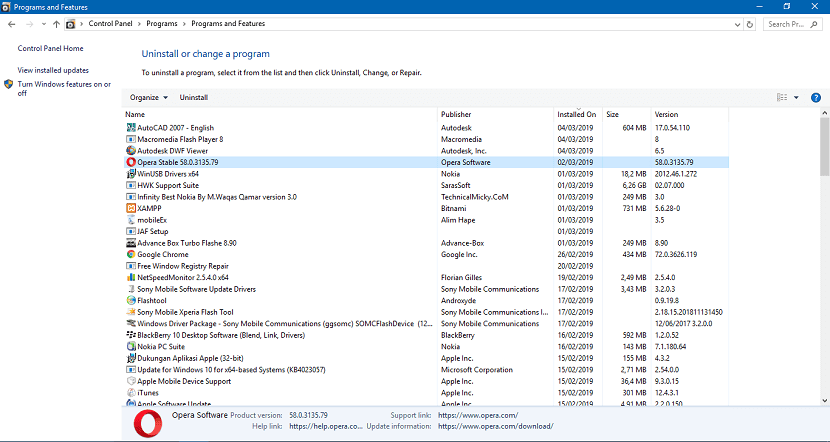Open the recent locations dropdown arrow
Image resolution: width=830 pixels, height=442 pixels.
tap(43, 24)
